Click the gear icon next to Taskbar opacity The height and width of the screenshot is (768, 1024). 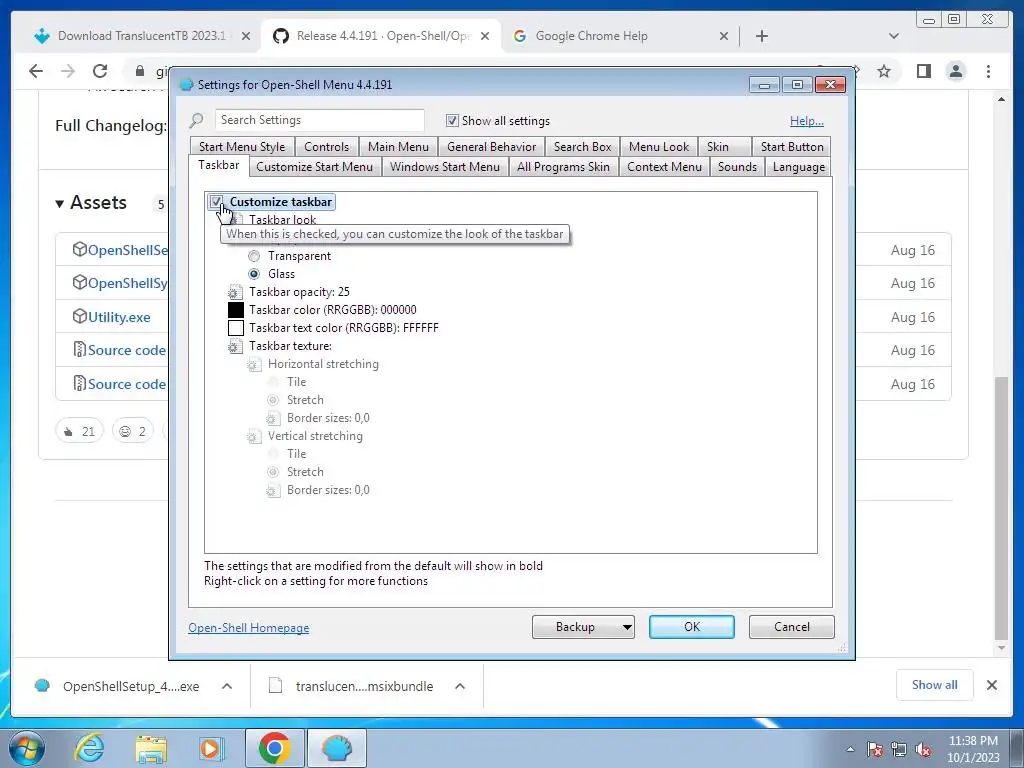coord(235,292)
